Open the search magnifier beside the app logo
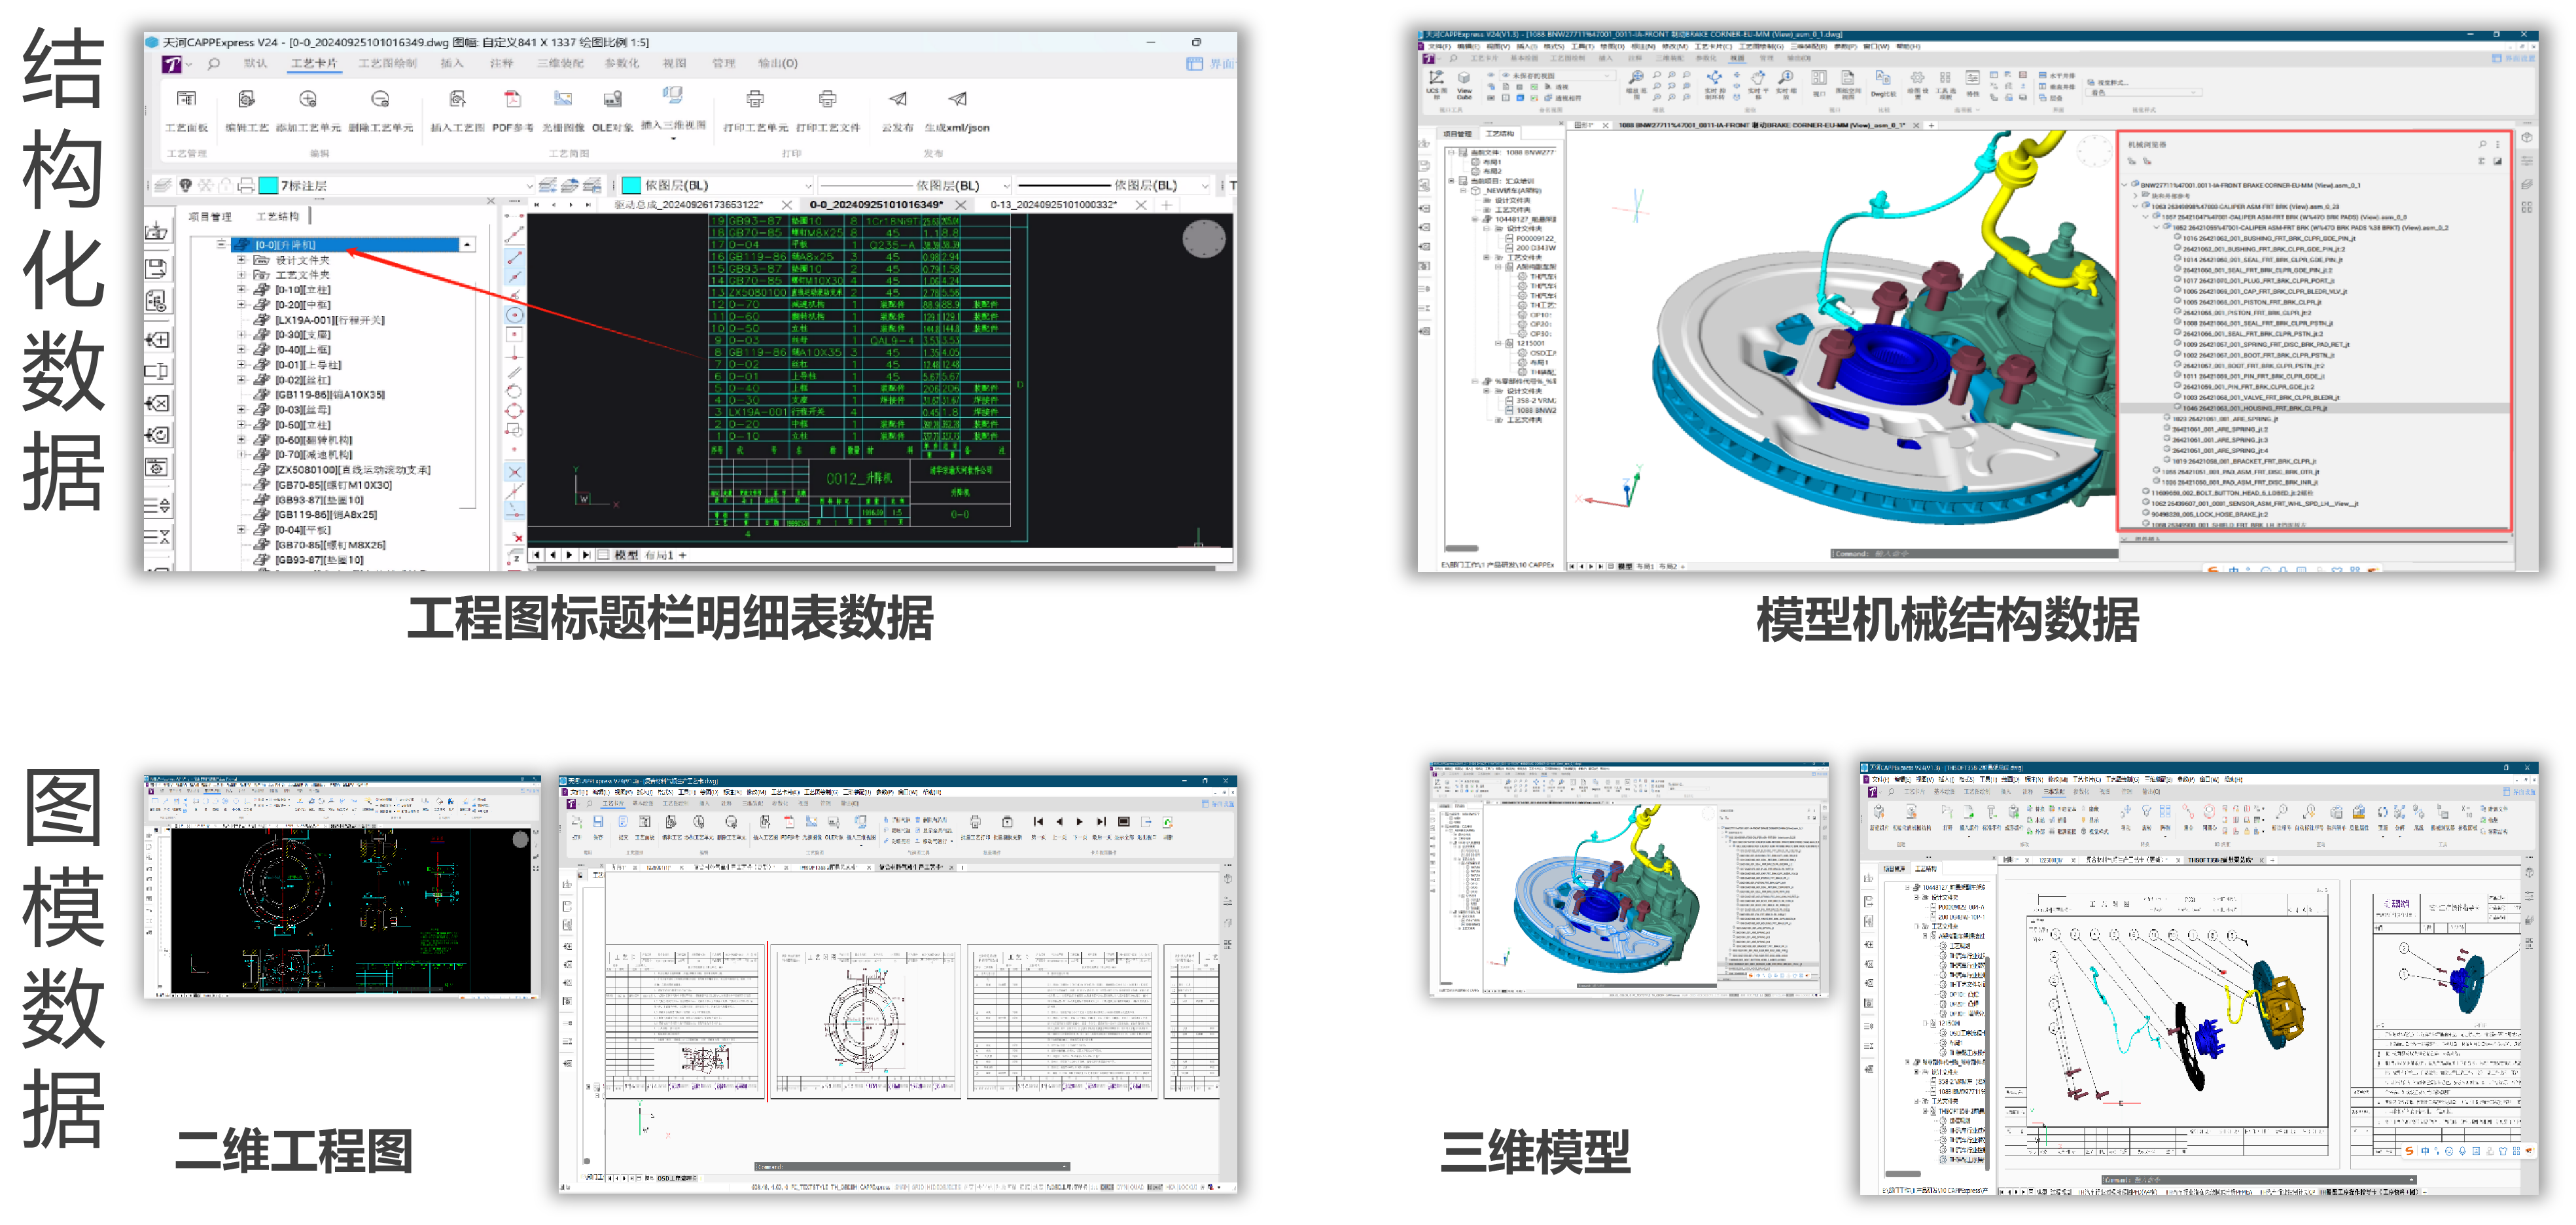The height and width of the screenshot is (1225, 2576). pos(213,64)
